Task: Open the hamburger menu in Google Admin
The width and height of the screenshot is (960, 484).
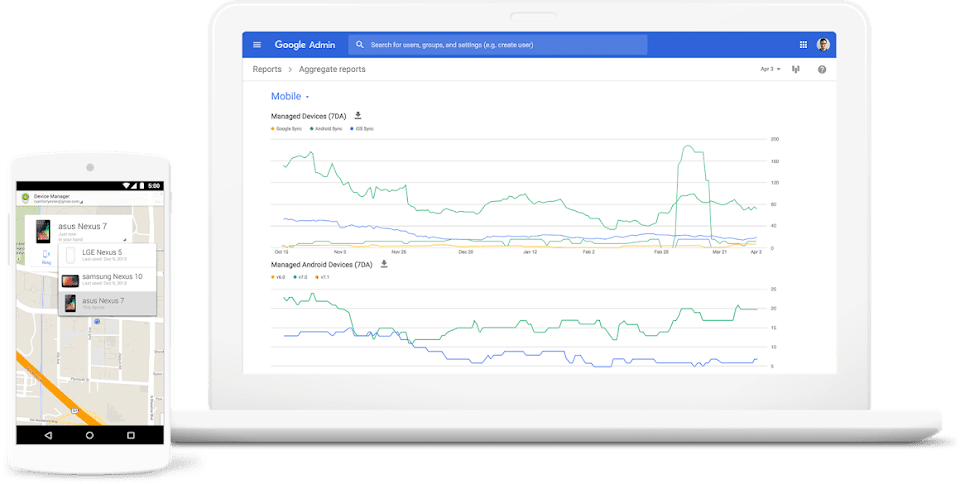Action: [x=257, y=45]
